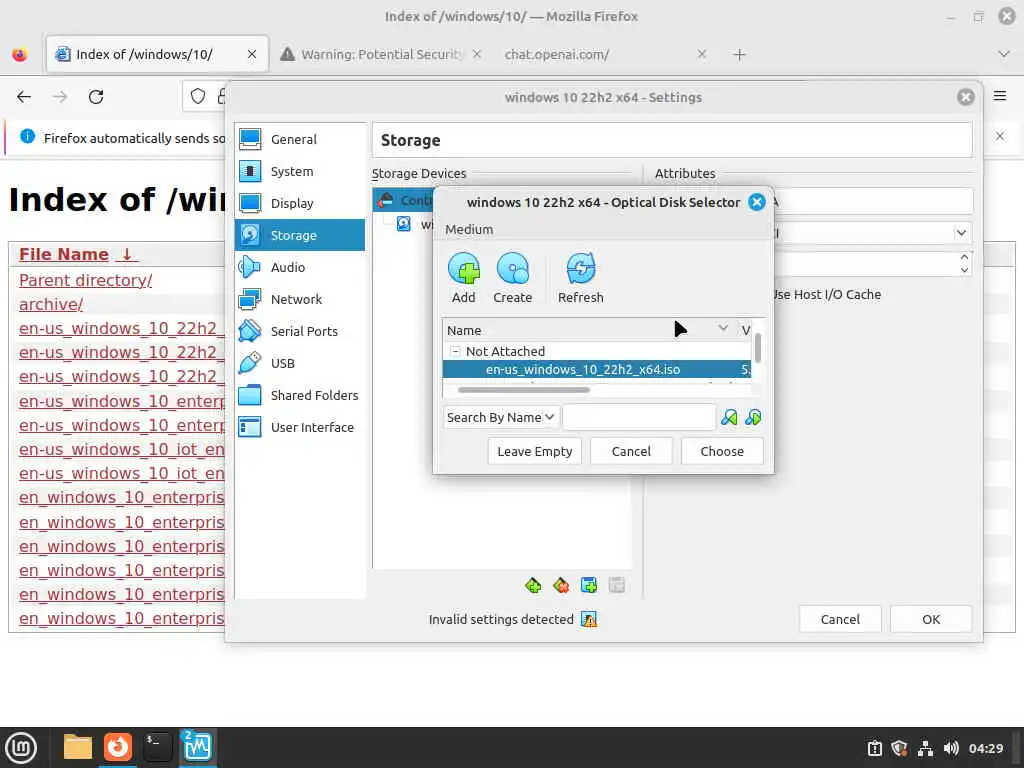Click the Name column sort chevron
Screen dimensions: 1024x768
(723, 328)
